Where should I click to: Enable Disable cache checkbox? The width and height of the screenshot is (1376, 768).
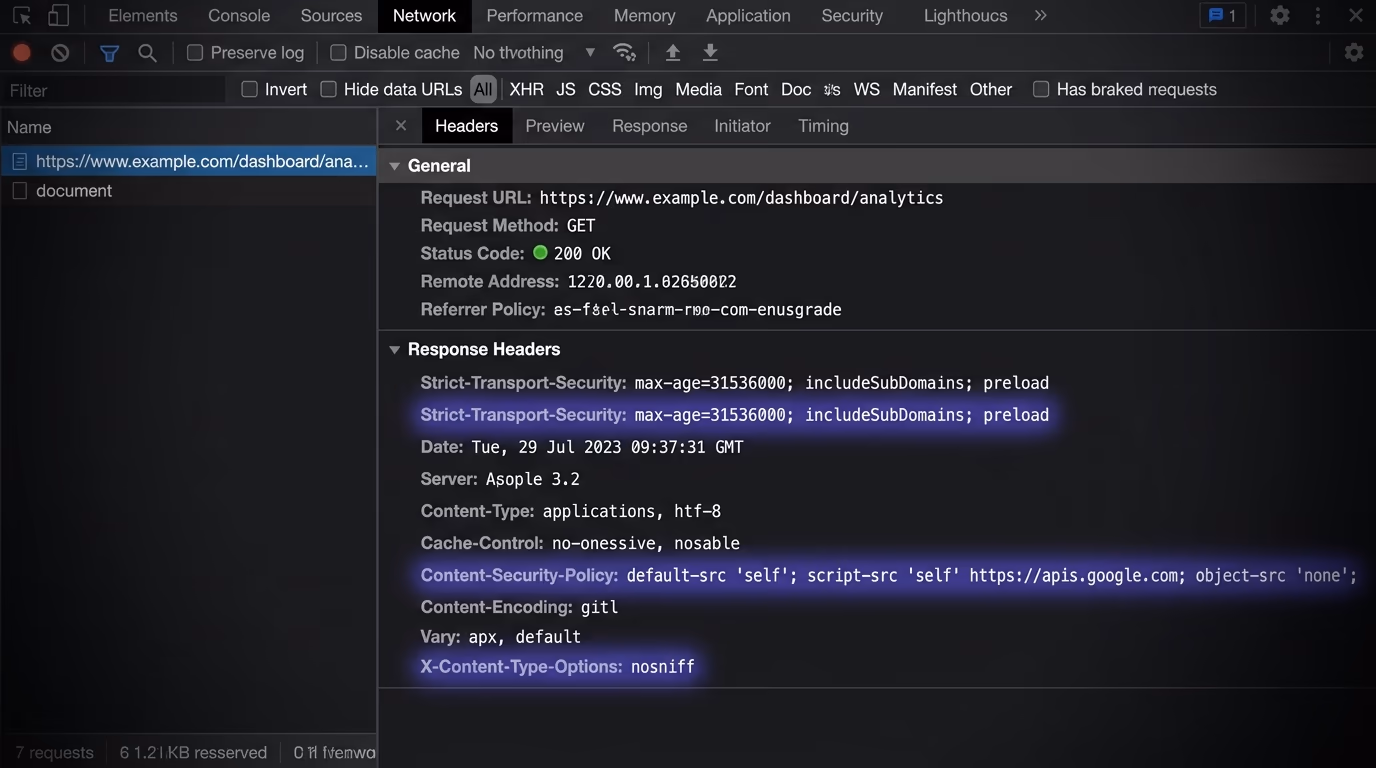tap(338, 53)
